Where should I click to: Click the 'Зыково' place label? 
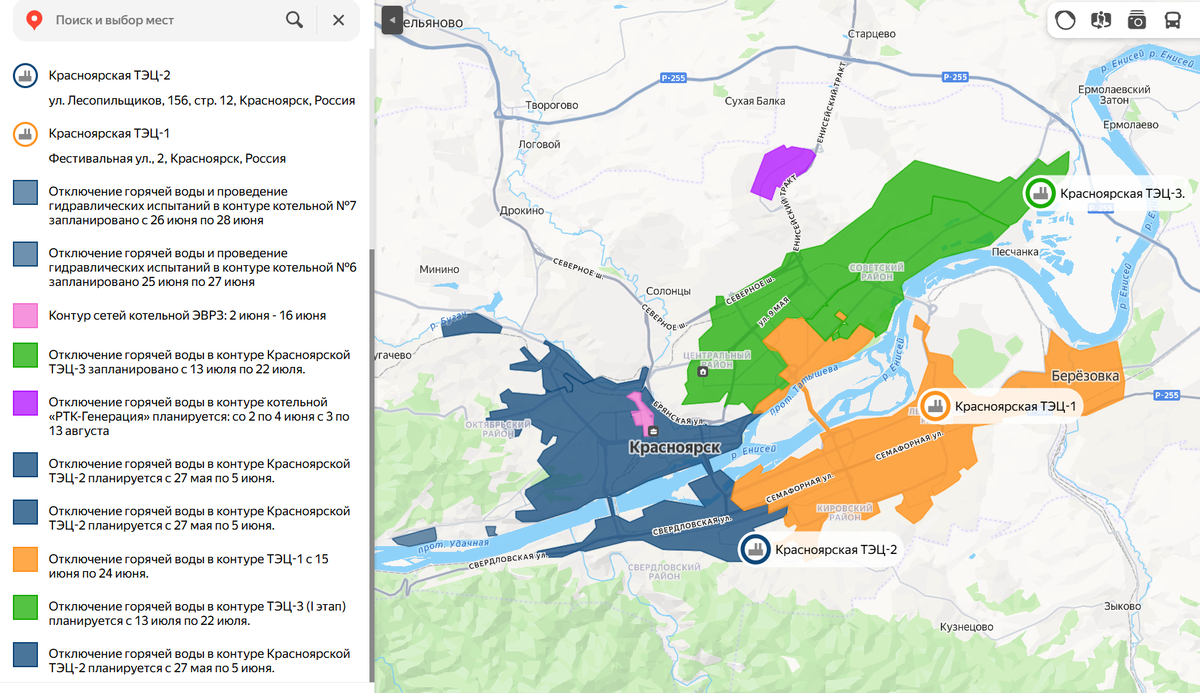tap(1122, 607)
